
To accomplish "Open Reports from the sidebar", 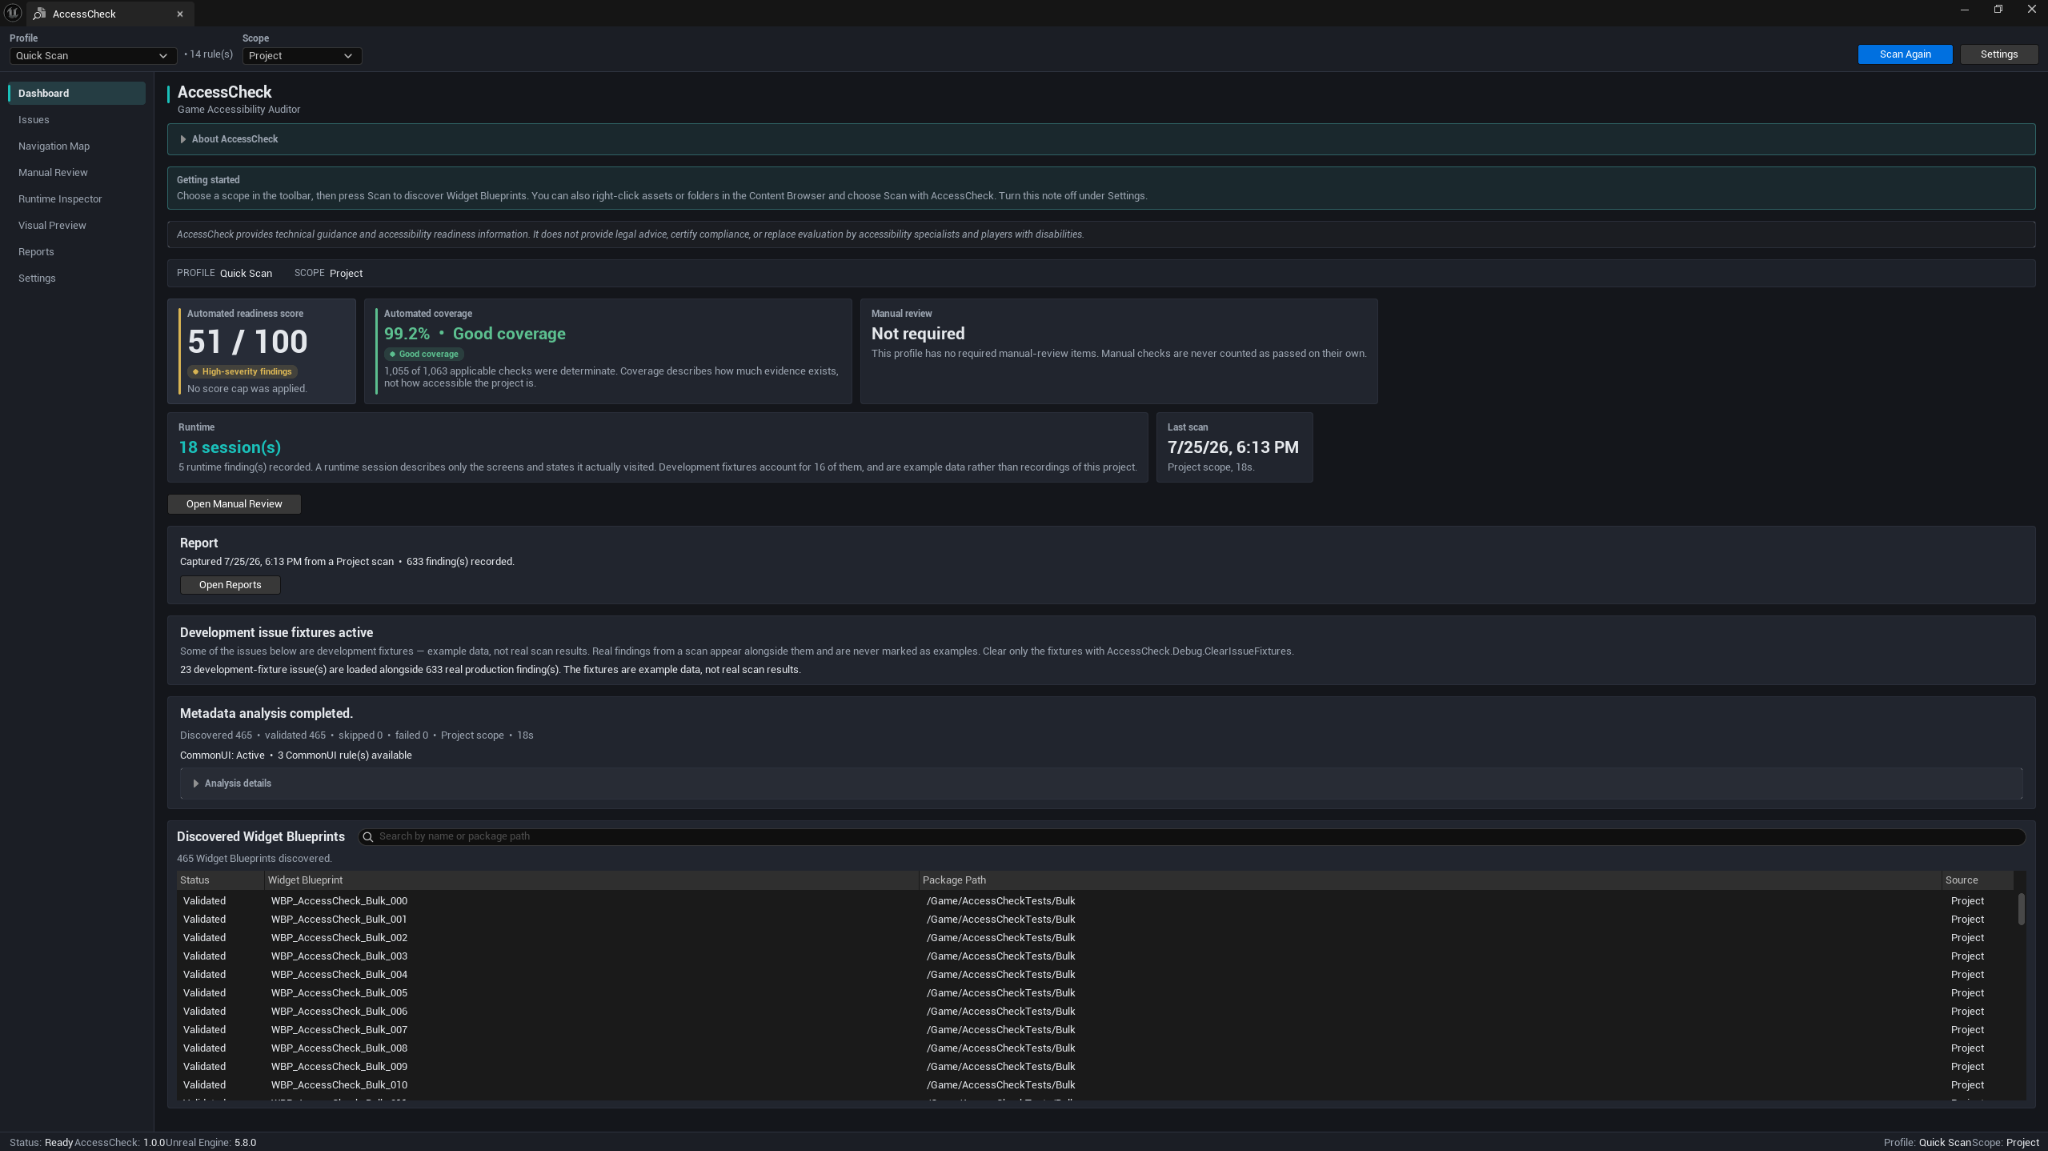I will pos(76,252).
